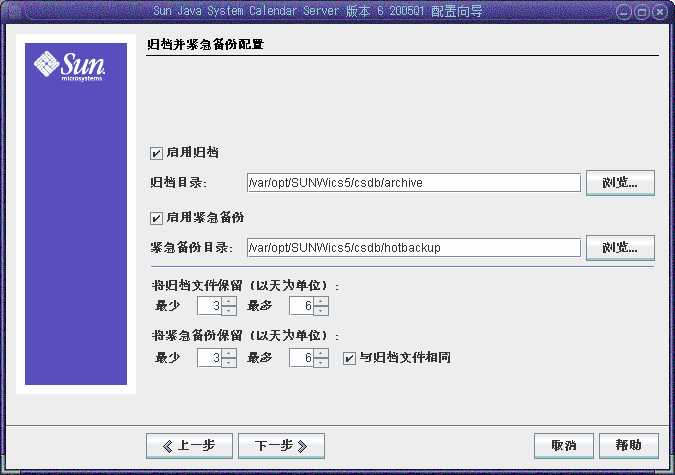Click hot backup 最少 value field showing 3
Viewport: 675px width, 475px height.
[209, 358]
